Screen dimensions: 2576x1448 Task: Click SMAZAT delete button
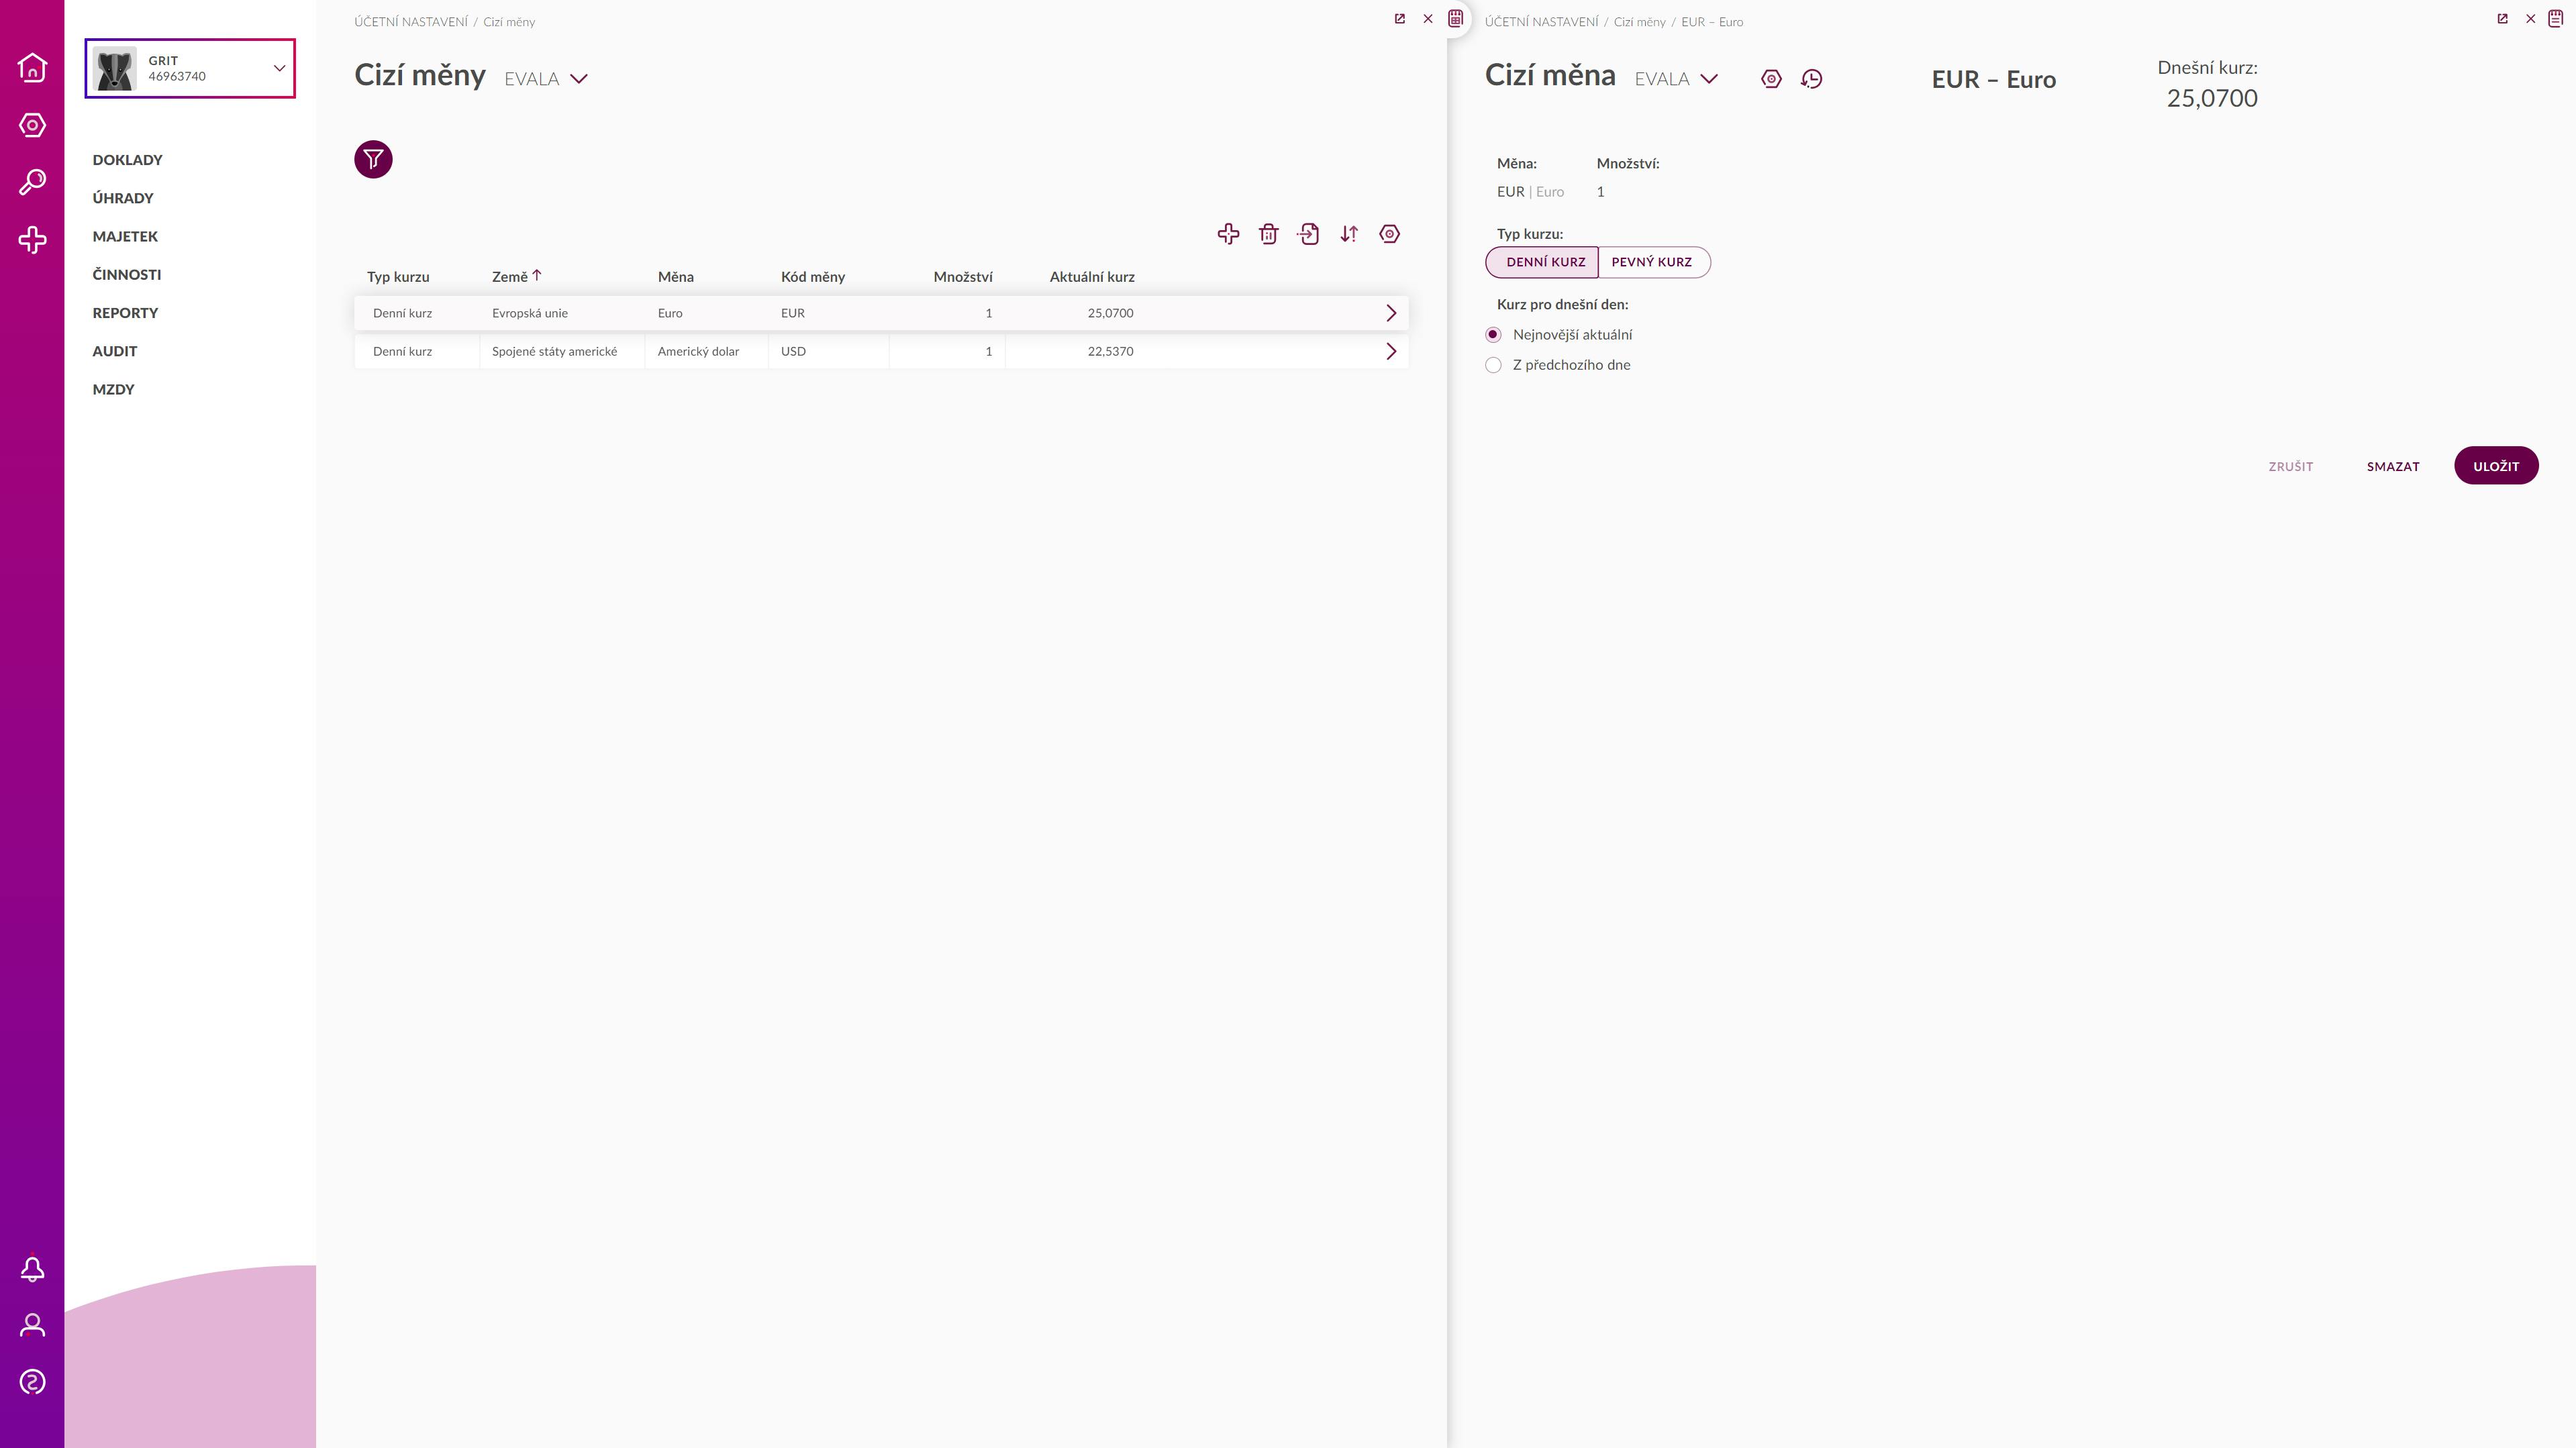(2393, 467)
